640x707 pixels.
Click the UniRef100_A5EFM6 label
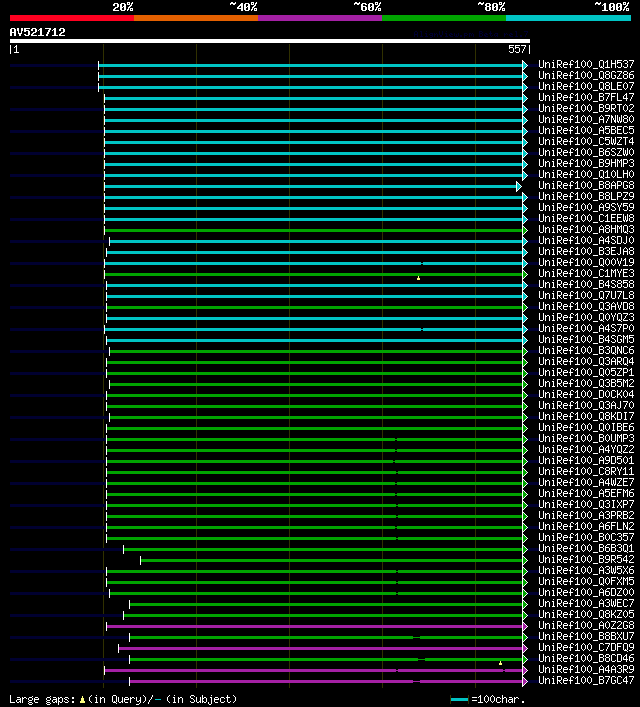(x=586, y=494)
